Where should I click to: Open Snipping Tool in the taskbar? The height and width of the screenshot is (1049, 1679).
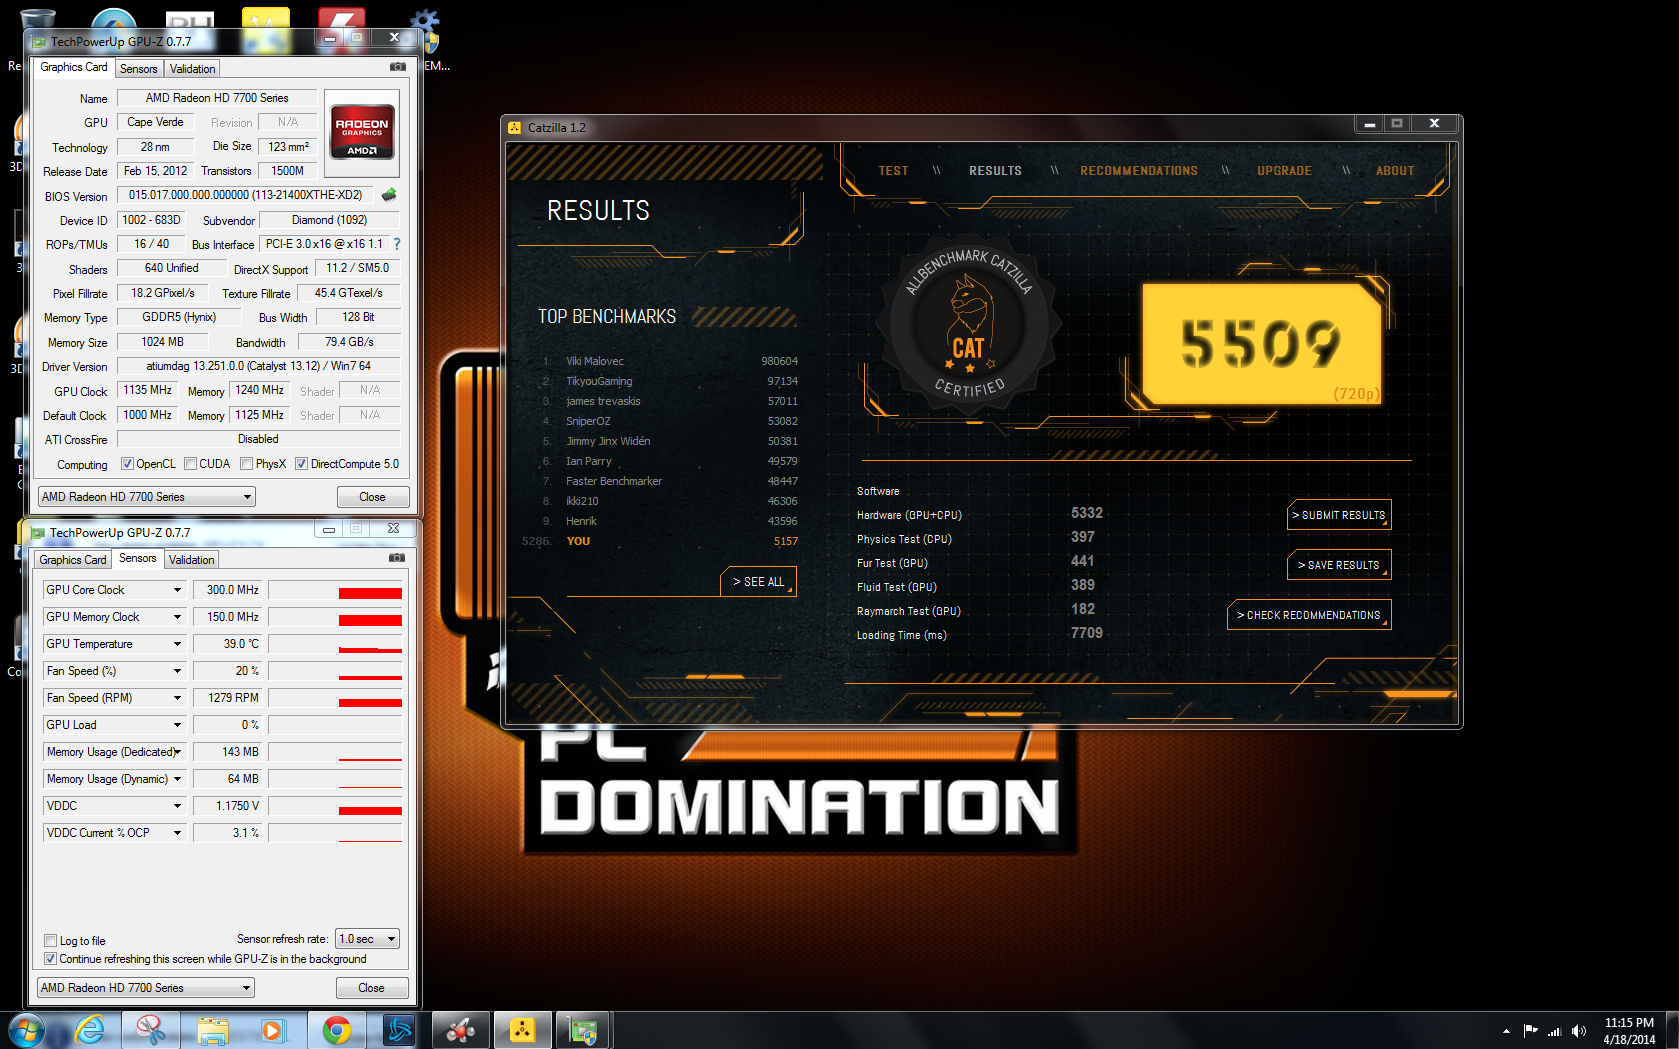pos(151,1030)
